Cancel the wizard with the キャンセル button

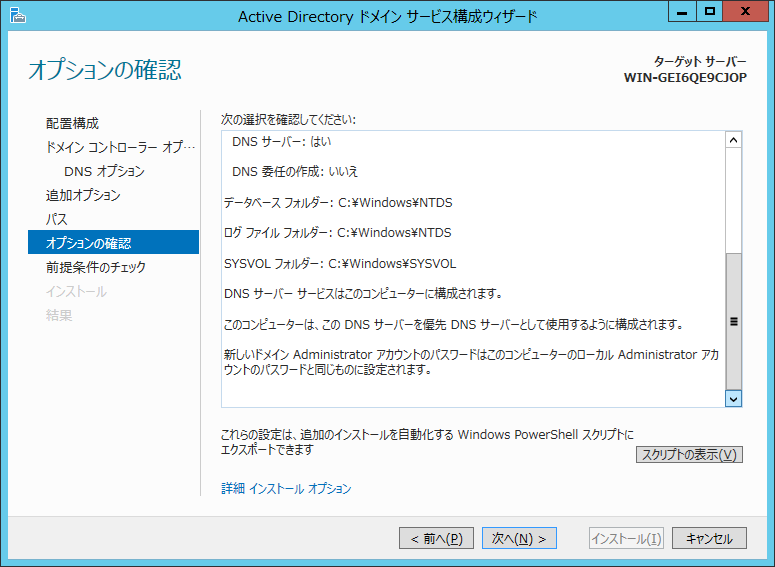[x=709, y=538]
